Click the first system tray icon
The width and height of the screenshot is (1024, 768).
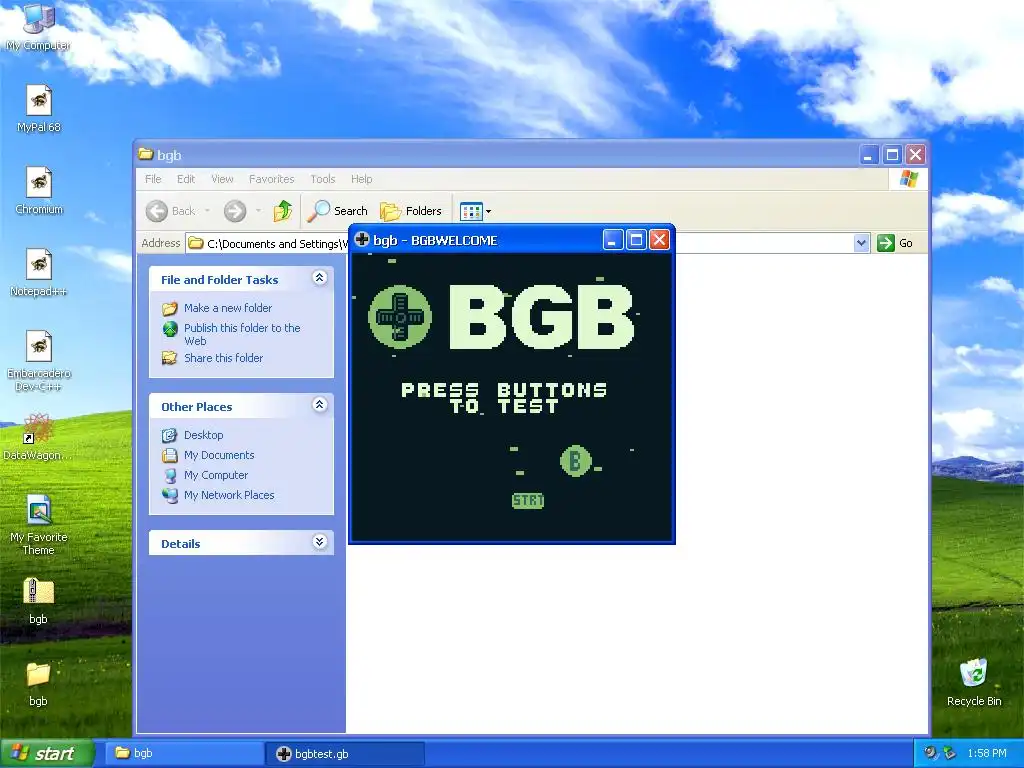tap(931, 753)
